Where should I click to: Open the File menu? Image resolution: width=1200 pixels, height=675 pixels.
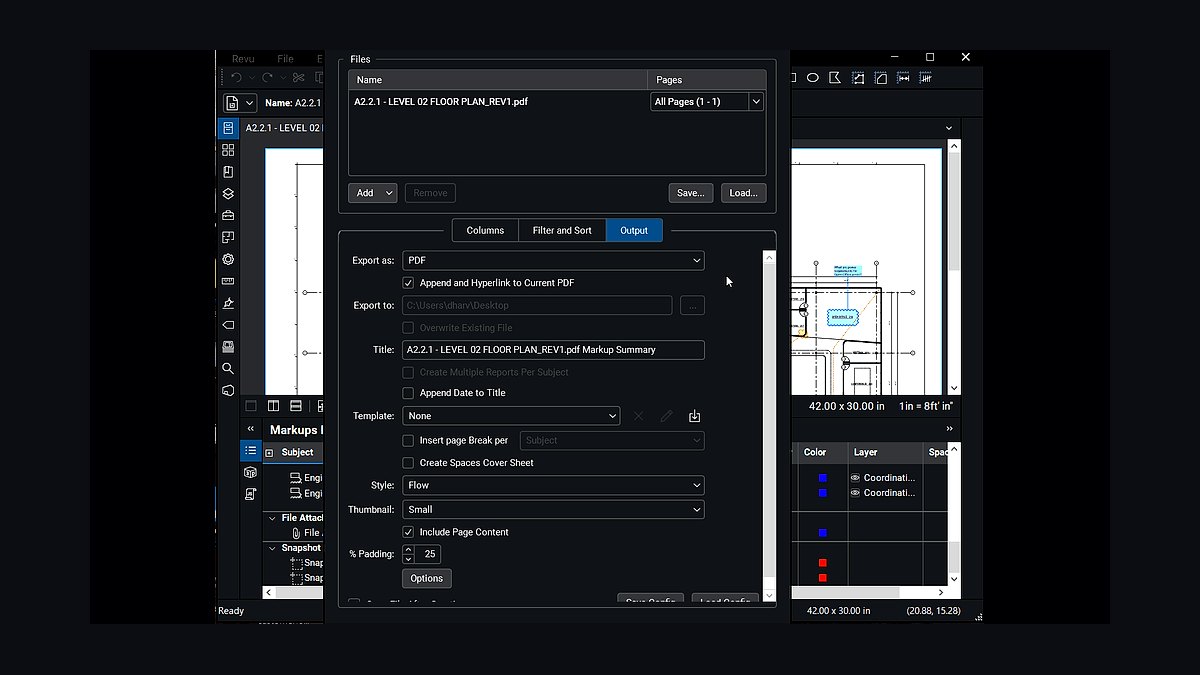pyautogui.click(x=286, y=59)
